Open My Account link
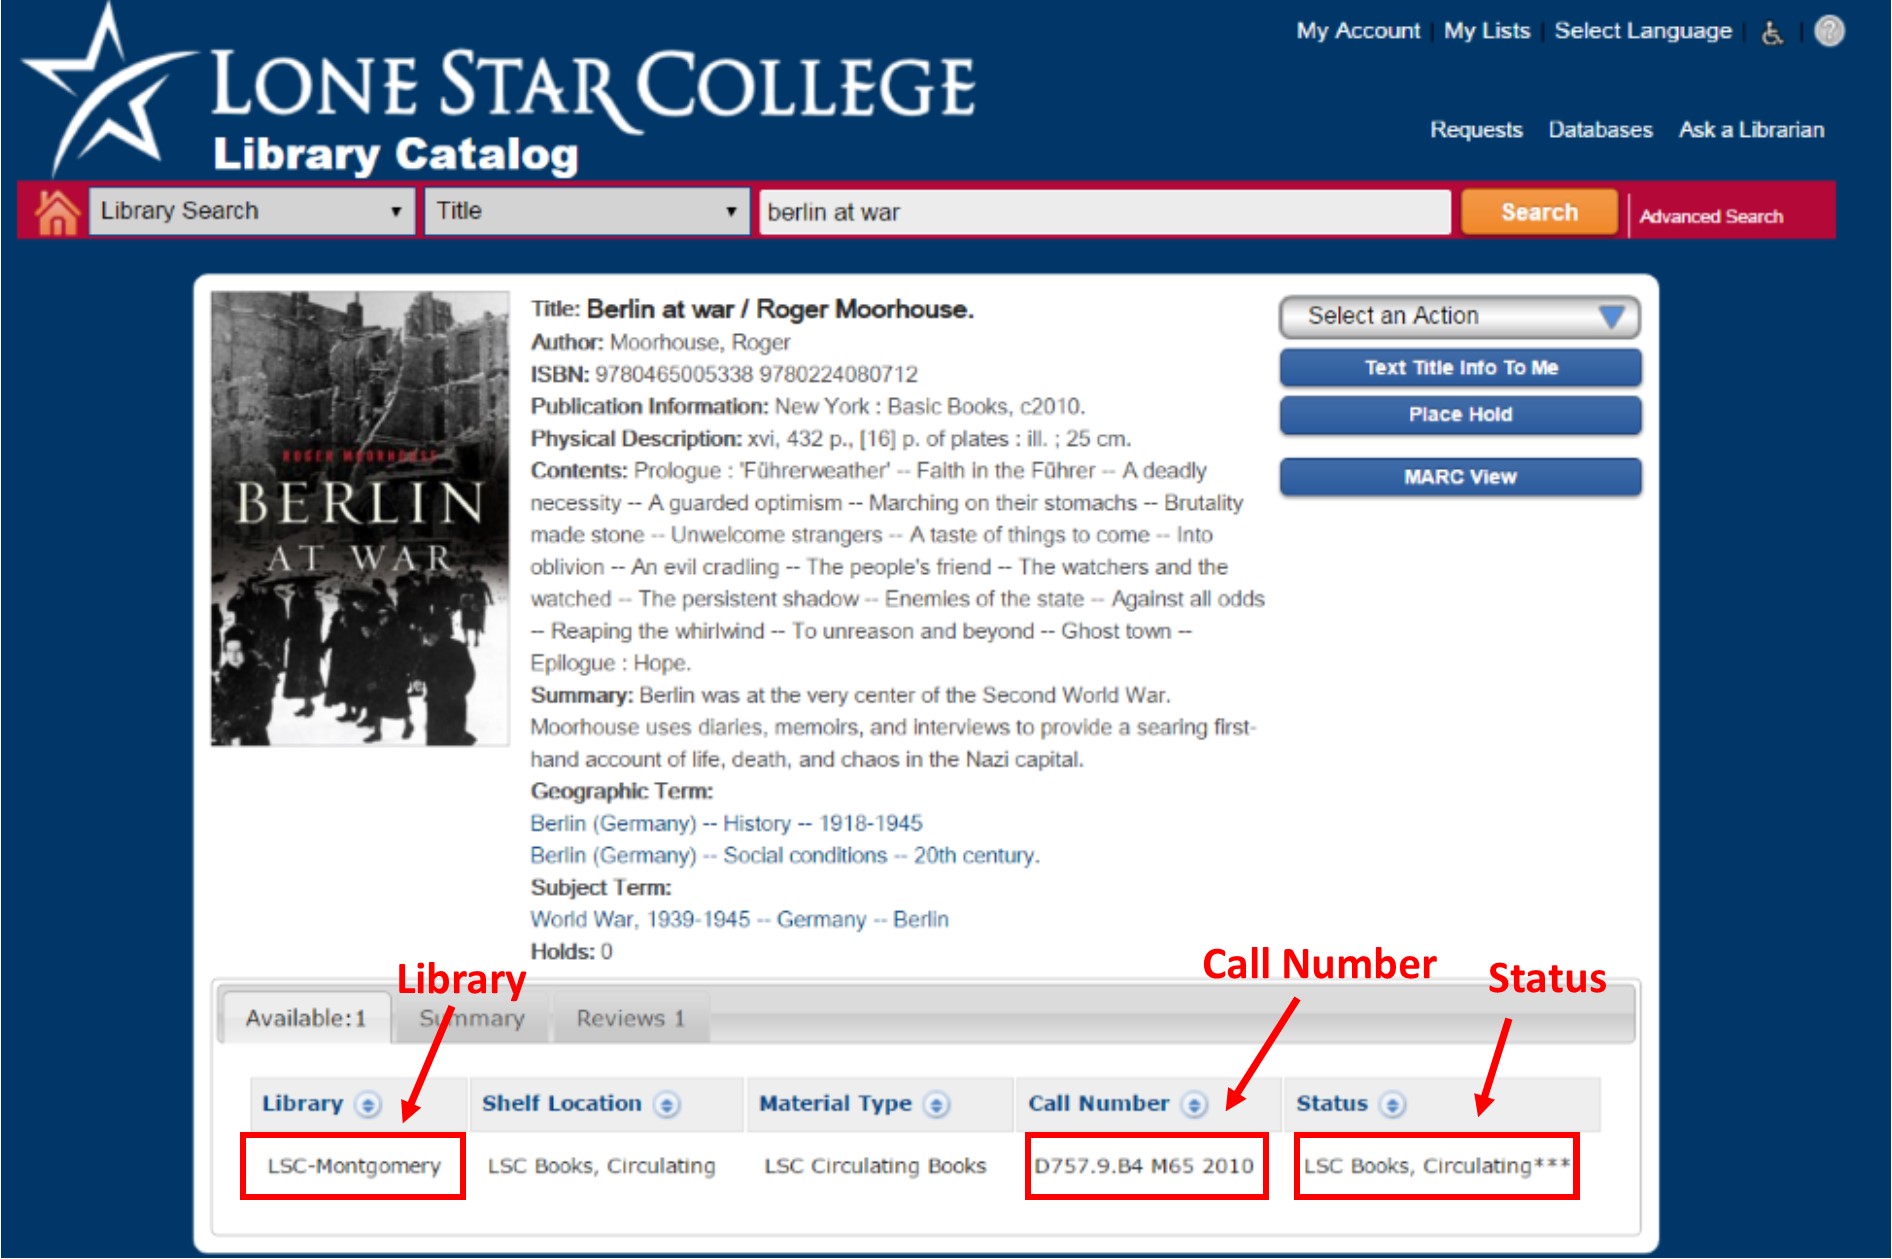Viewport: 1892px width, 1259px height. [x=1358, y=31]
